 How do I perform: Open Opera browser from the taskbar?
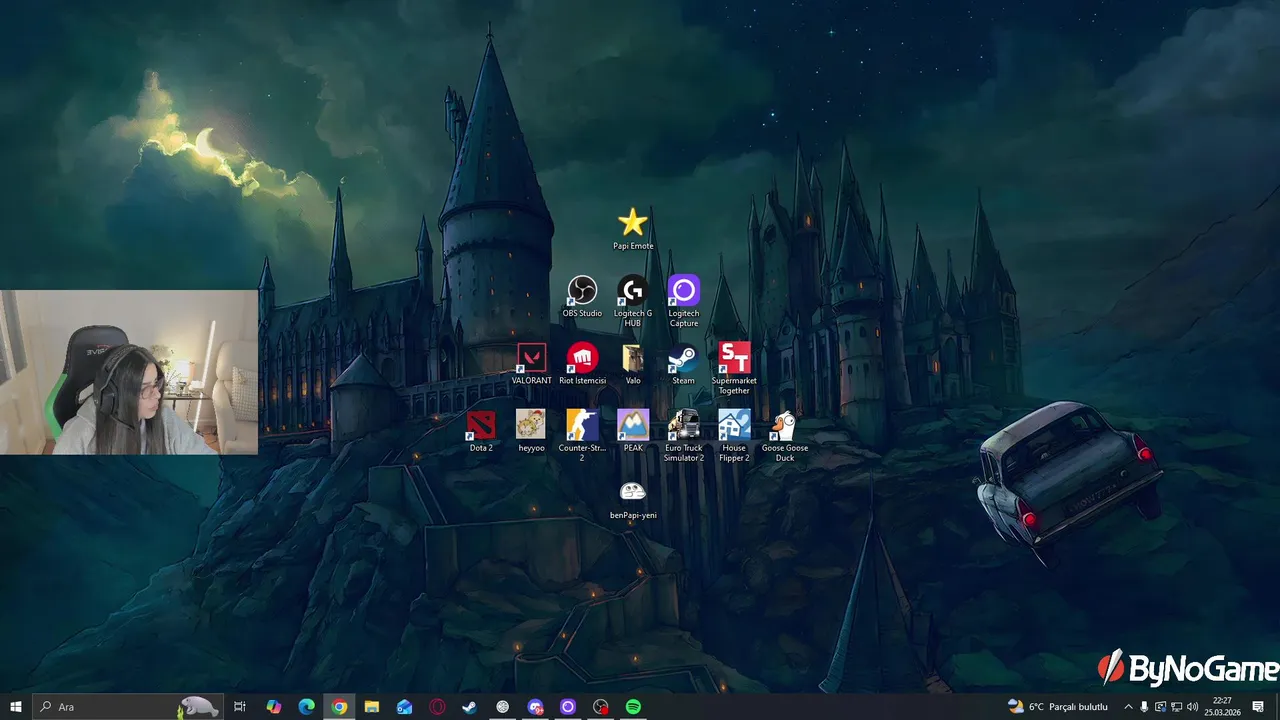pos(437,707)
